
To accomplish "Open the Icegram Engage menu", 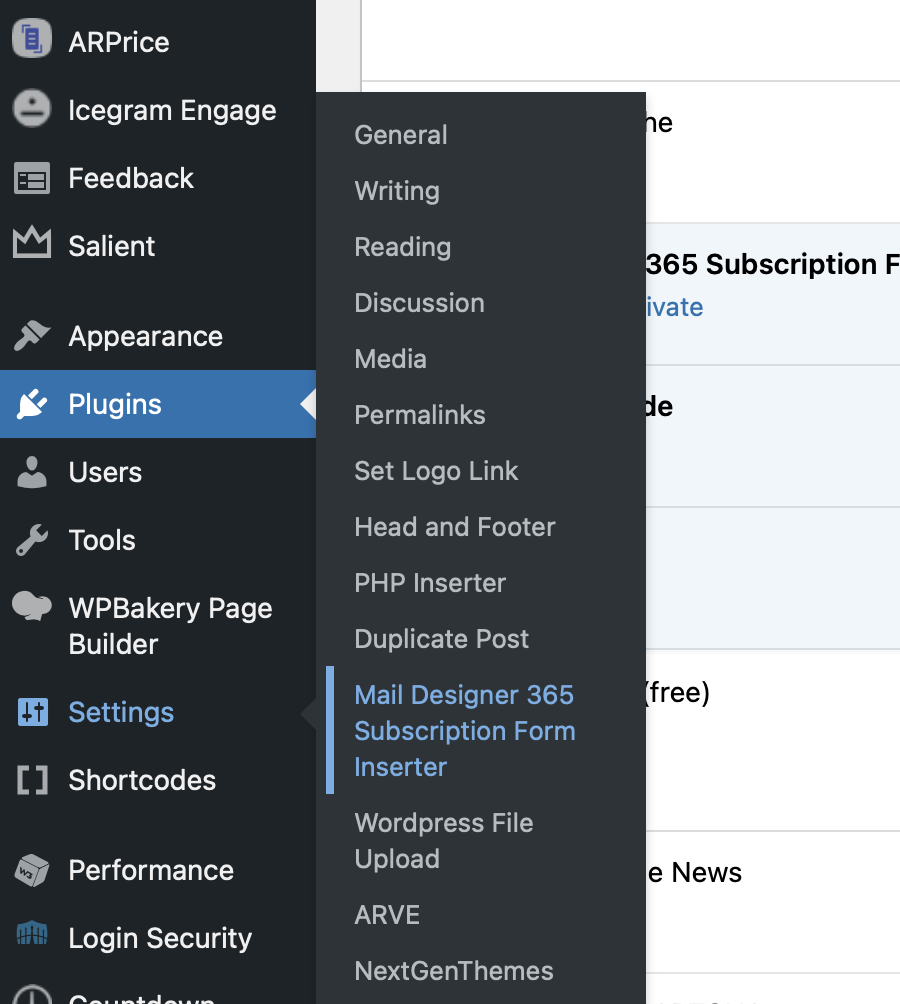I will tap(172, 110).
